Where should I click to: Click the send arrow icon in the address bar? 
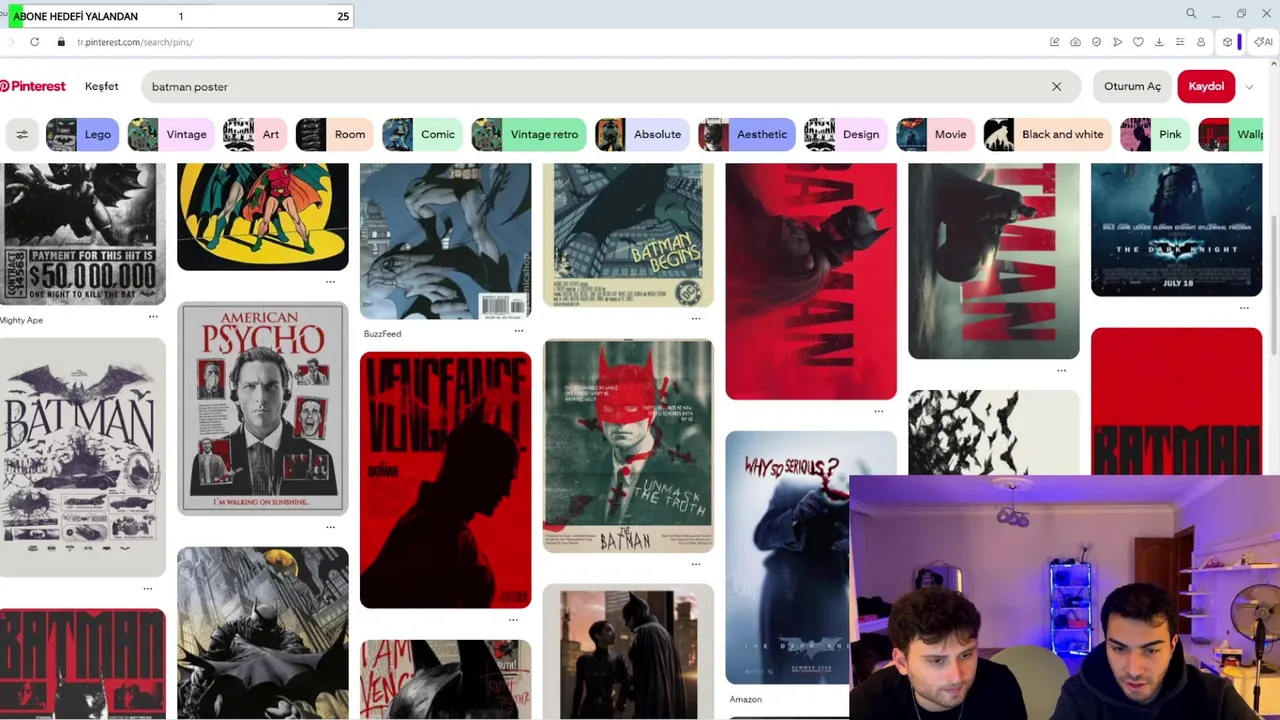click(1117, 42)
